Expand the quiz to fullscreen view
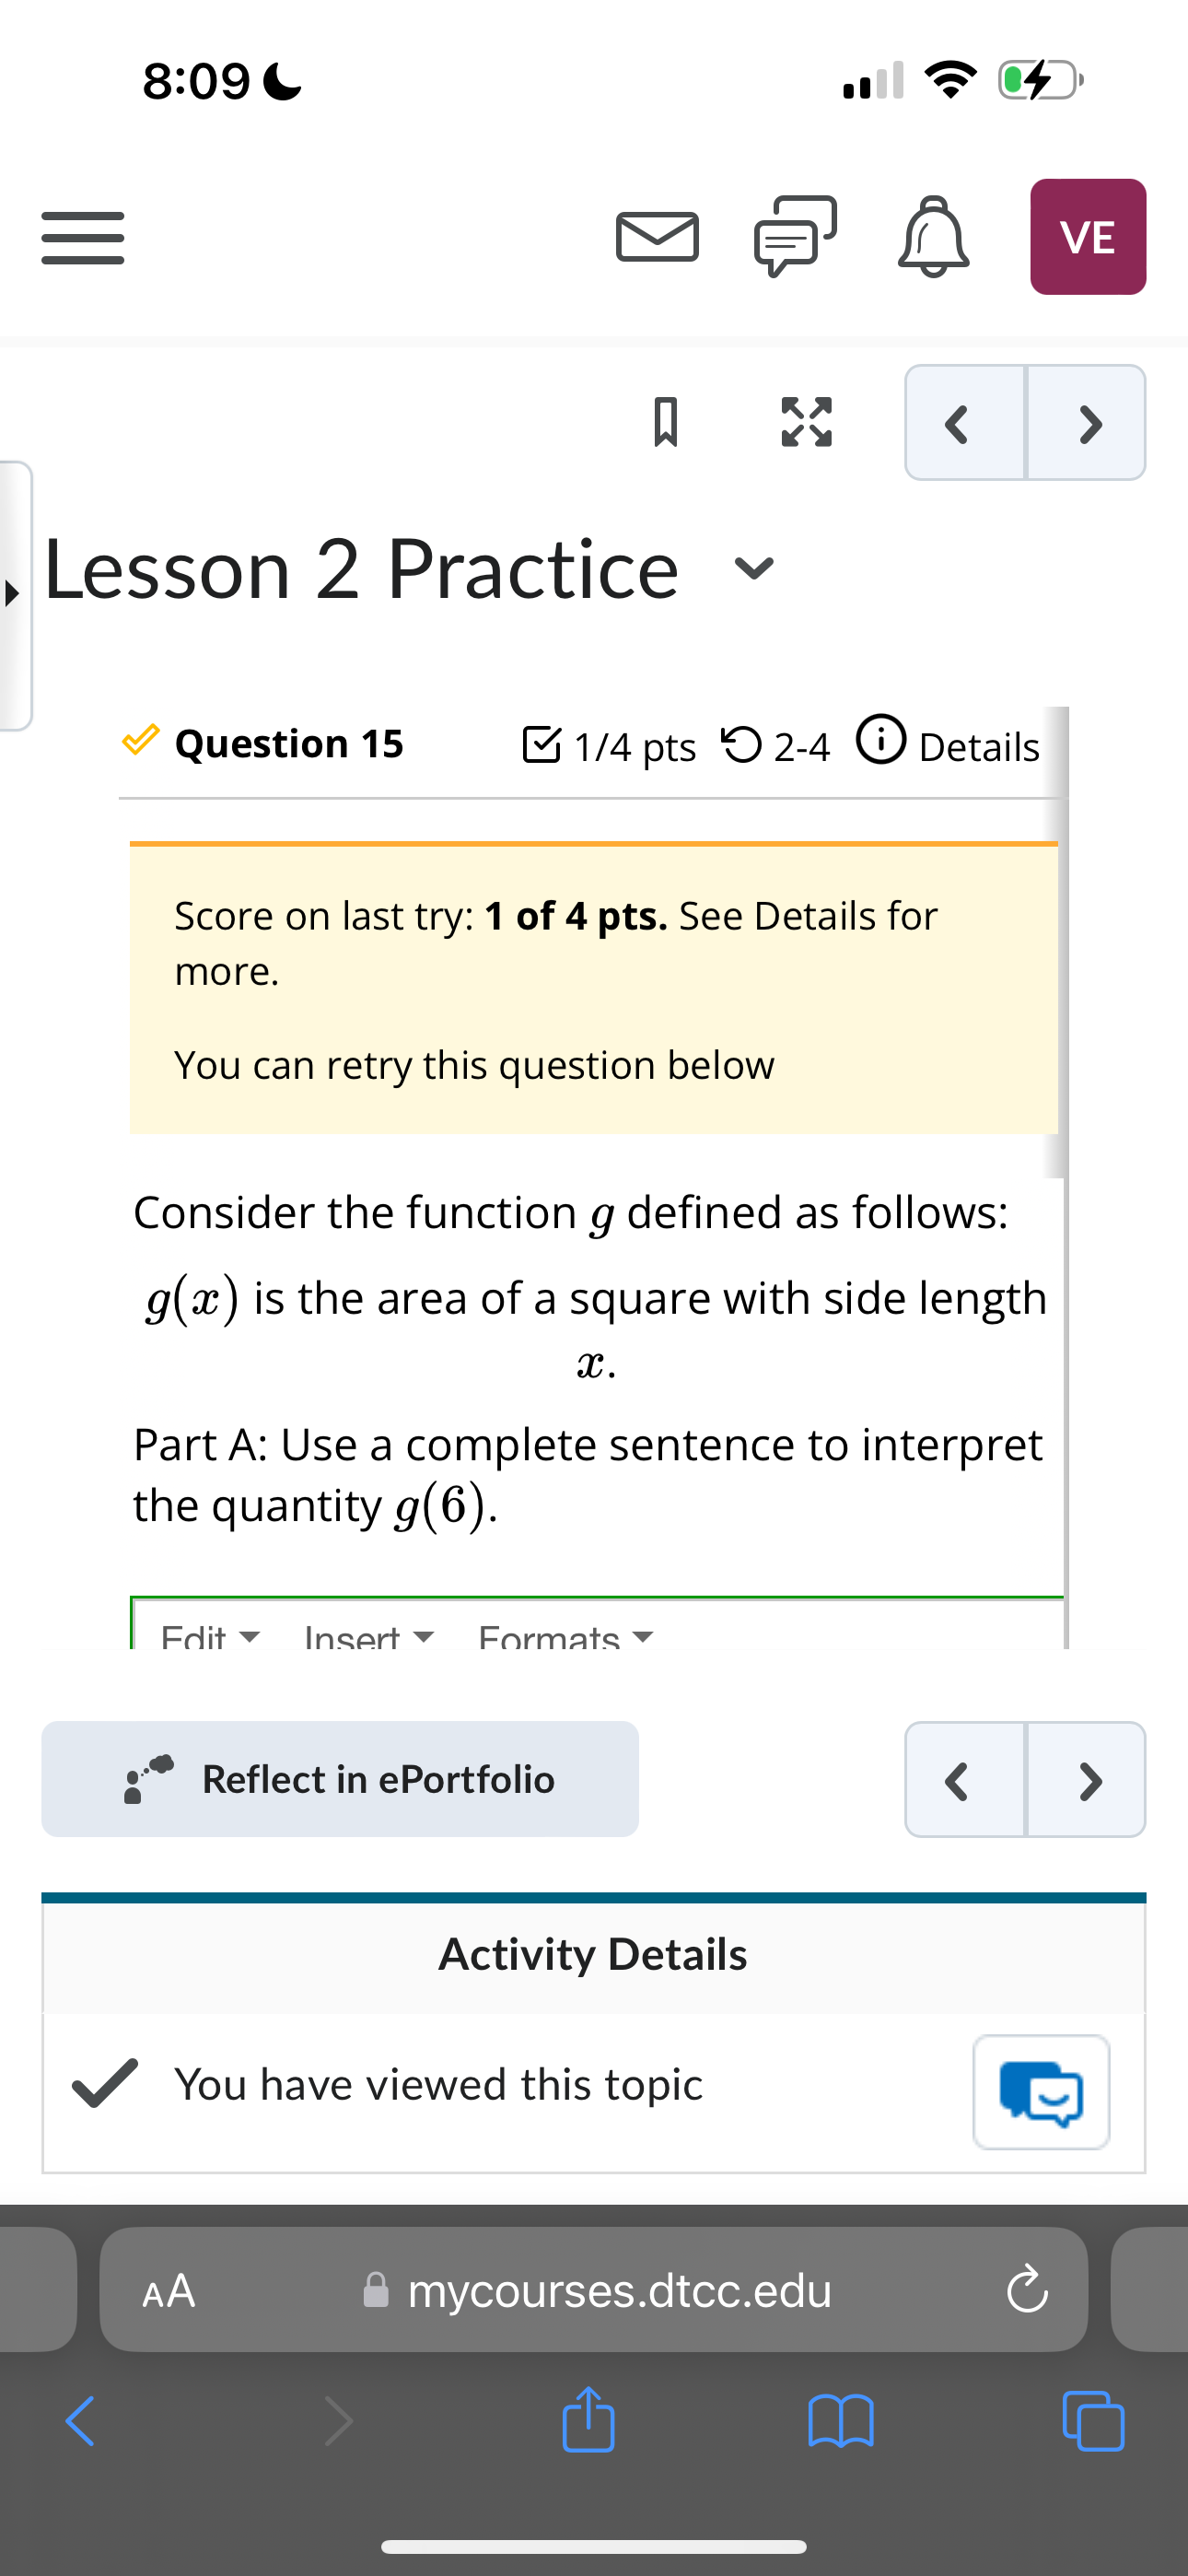Screen dimensions: 1188x2576 tap(806, 422)
